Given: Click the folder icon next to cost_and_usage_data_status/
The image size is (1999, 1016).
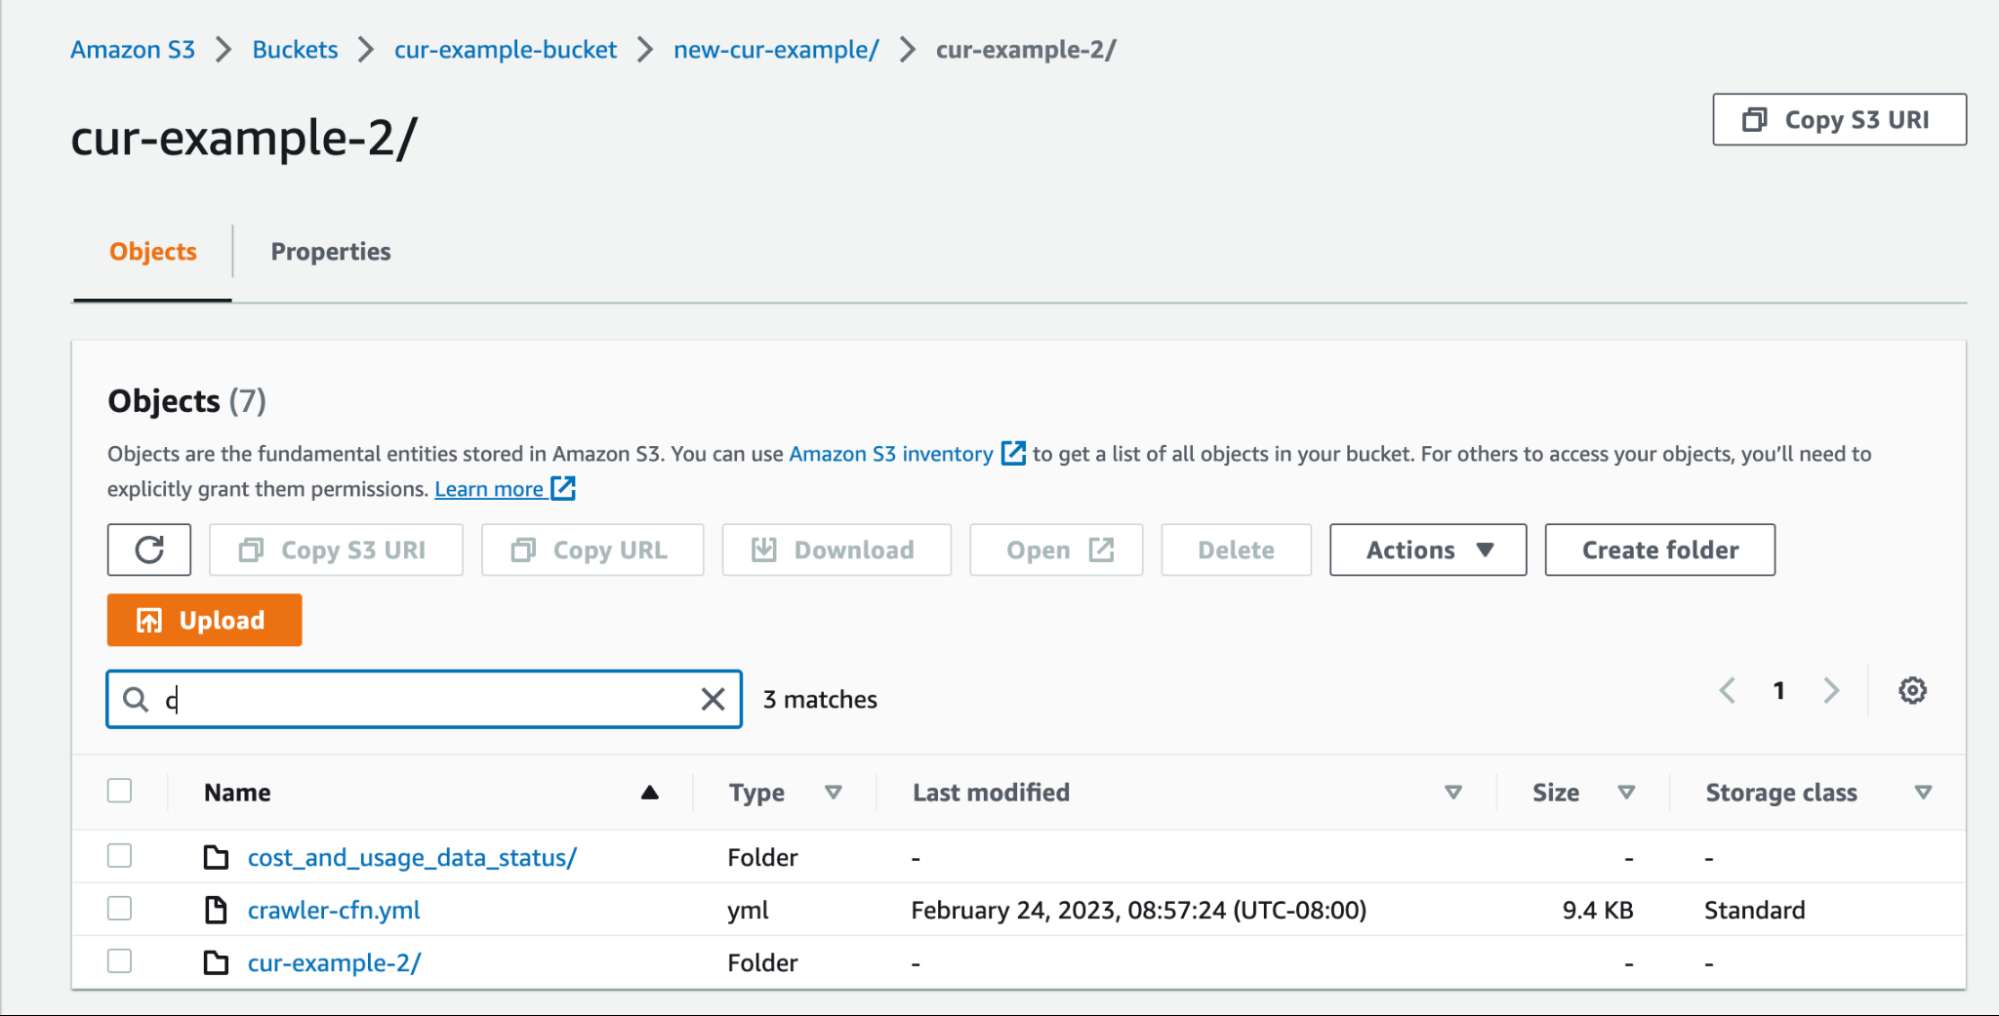Looking at the screenshot, I should tap(215, 856).
